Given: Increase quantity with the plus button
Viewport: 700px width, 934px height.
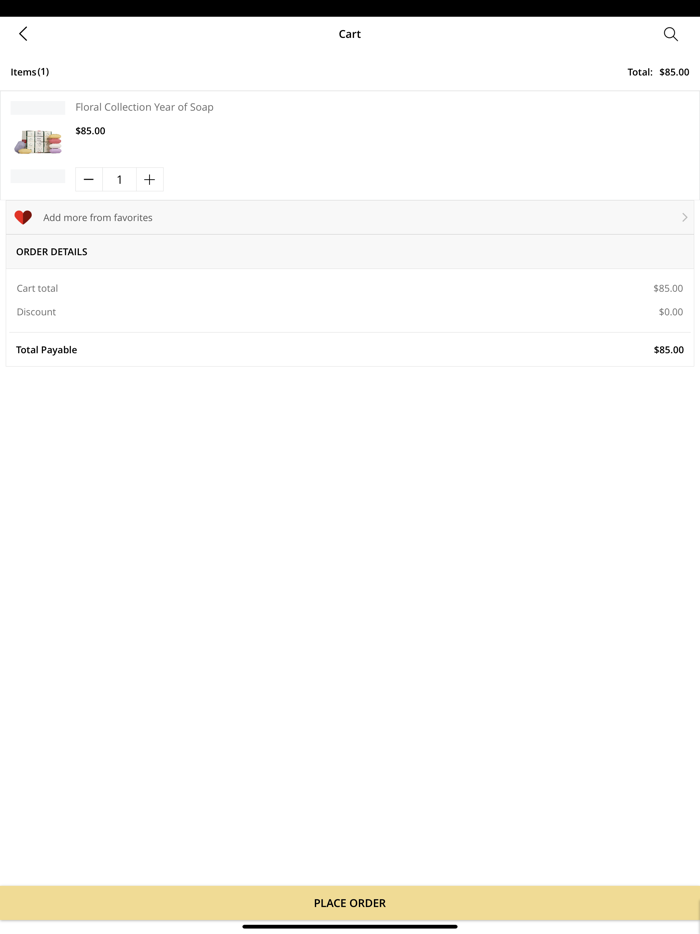Looking at the screenshot, I should click(150, 180).
